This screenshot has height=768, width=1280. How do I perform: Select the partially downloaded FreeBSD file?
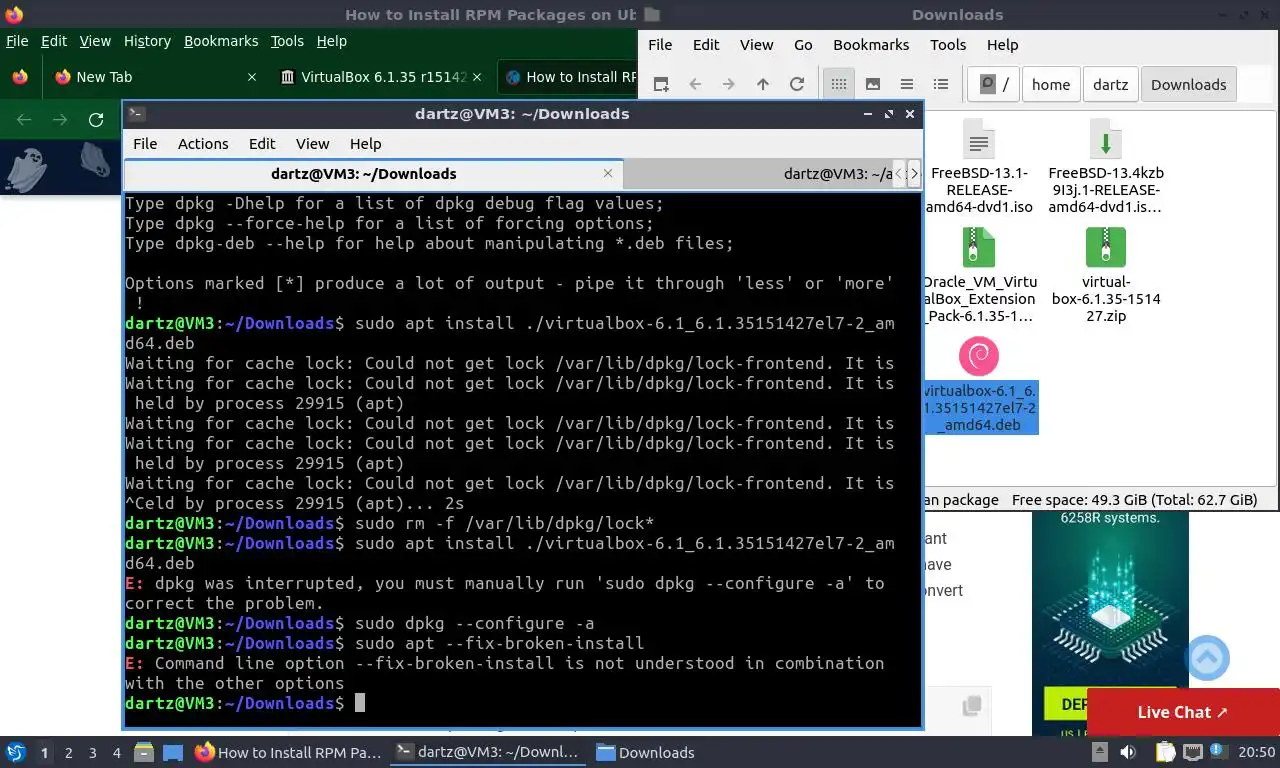click(1105, 167)
